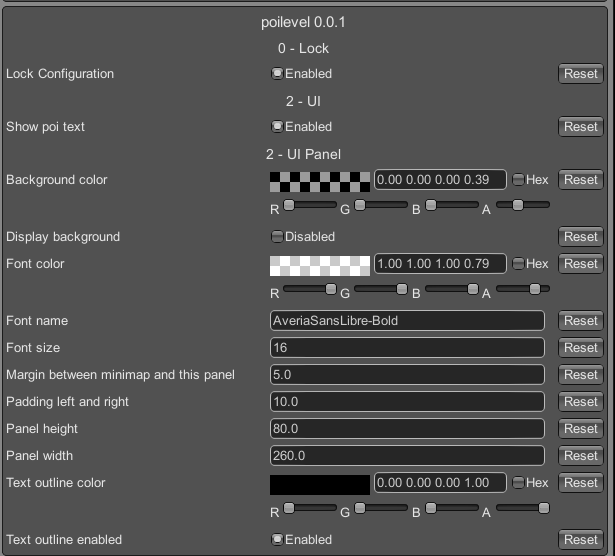Click Background color A slider
The height and width of the screenshot is (556, 615).
pos(523,205)
